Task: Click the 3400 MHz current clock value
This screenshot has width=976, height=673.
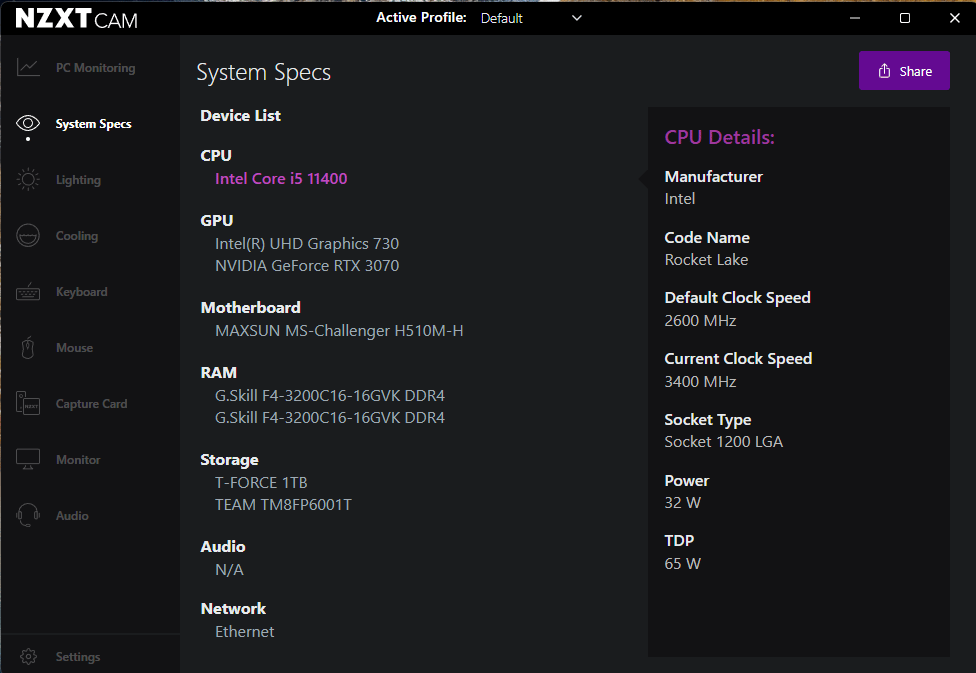Action: tap(700, 382)
